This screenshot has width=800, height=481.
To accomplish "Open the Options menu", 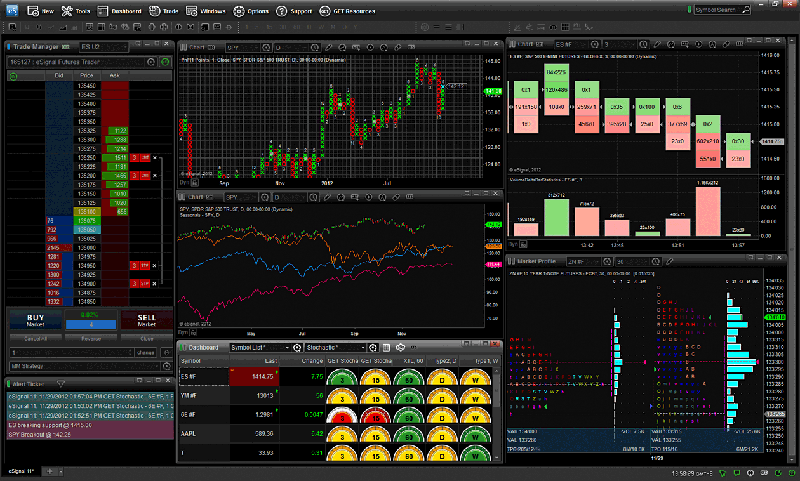I will coord(251,11).
